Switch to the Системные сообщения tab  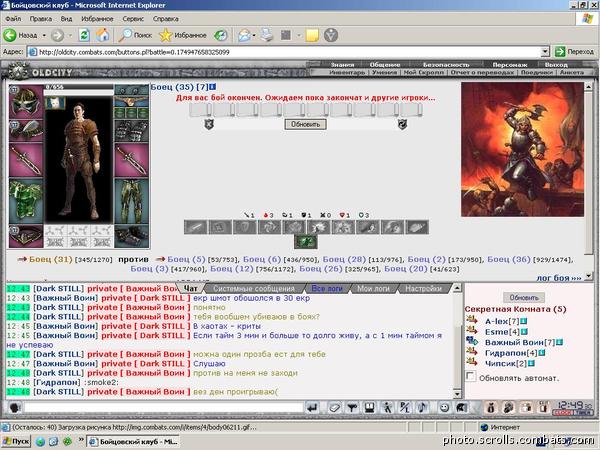(x=254, y=289)
